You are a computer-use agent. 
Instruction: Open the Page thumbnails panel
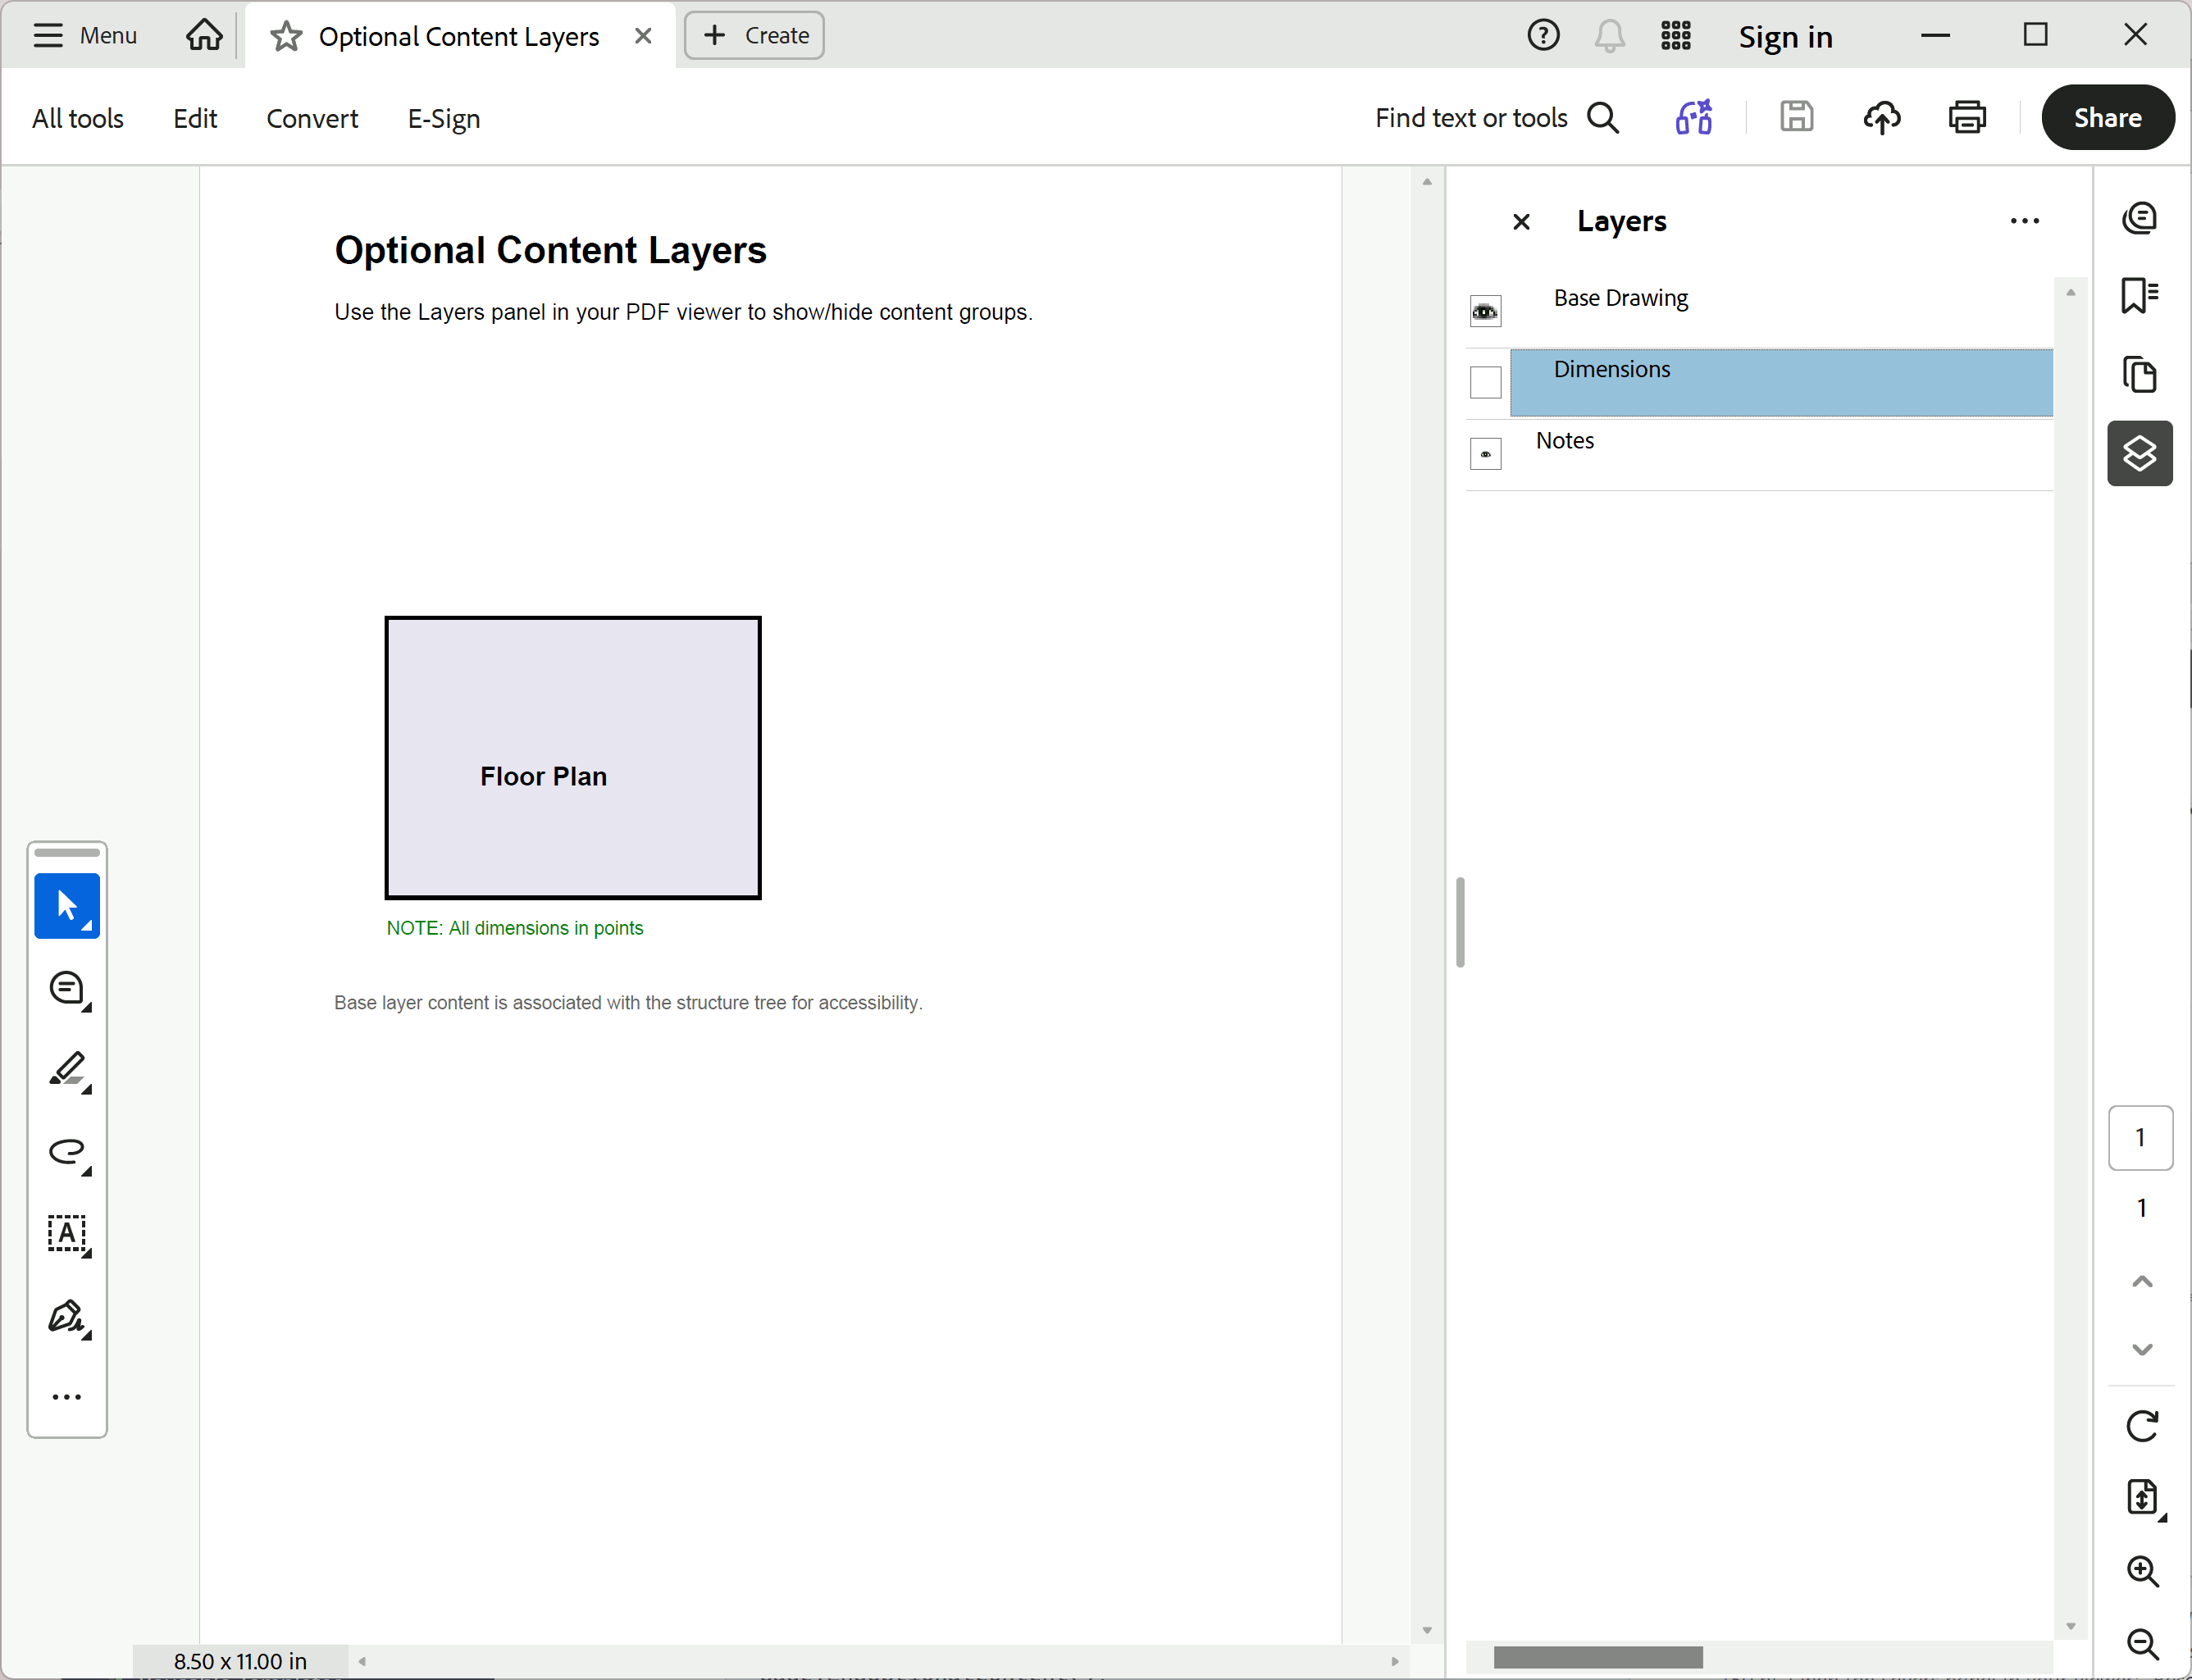pos(2140,374)
